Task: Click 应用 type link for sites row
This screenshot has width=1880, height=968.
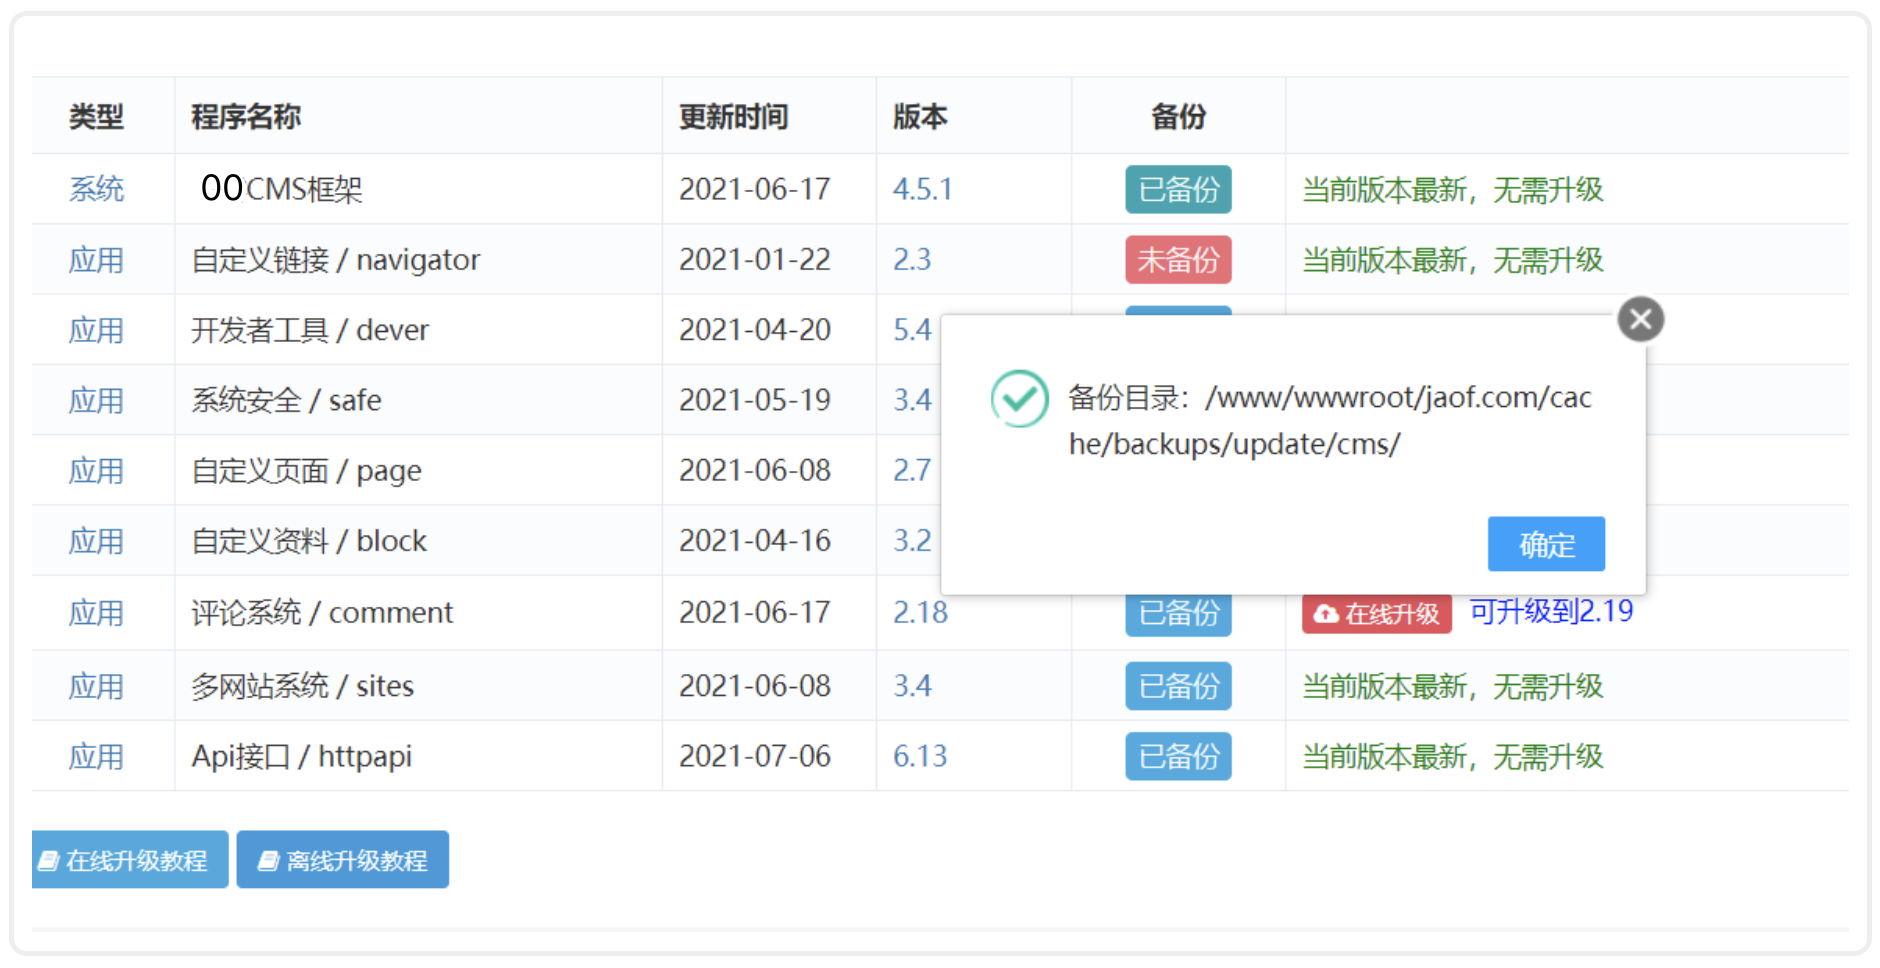Action: click(96, 686)
